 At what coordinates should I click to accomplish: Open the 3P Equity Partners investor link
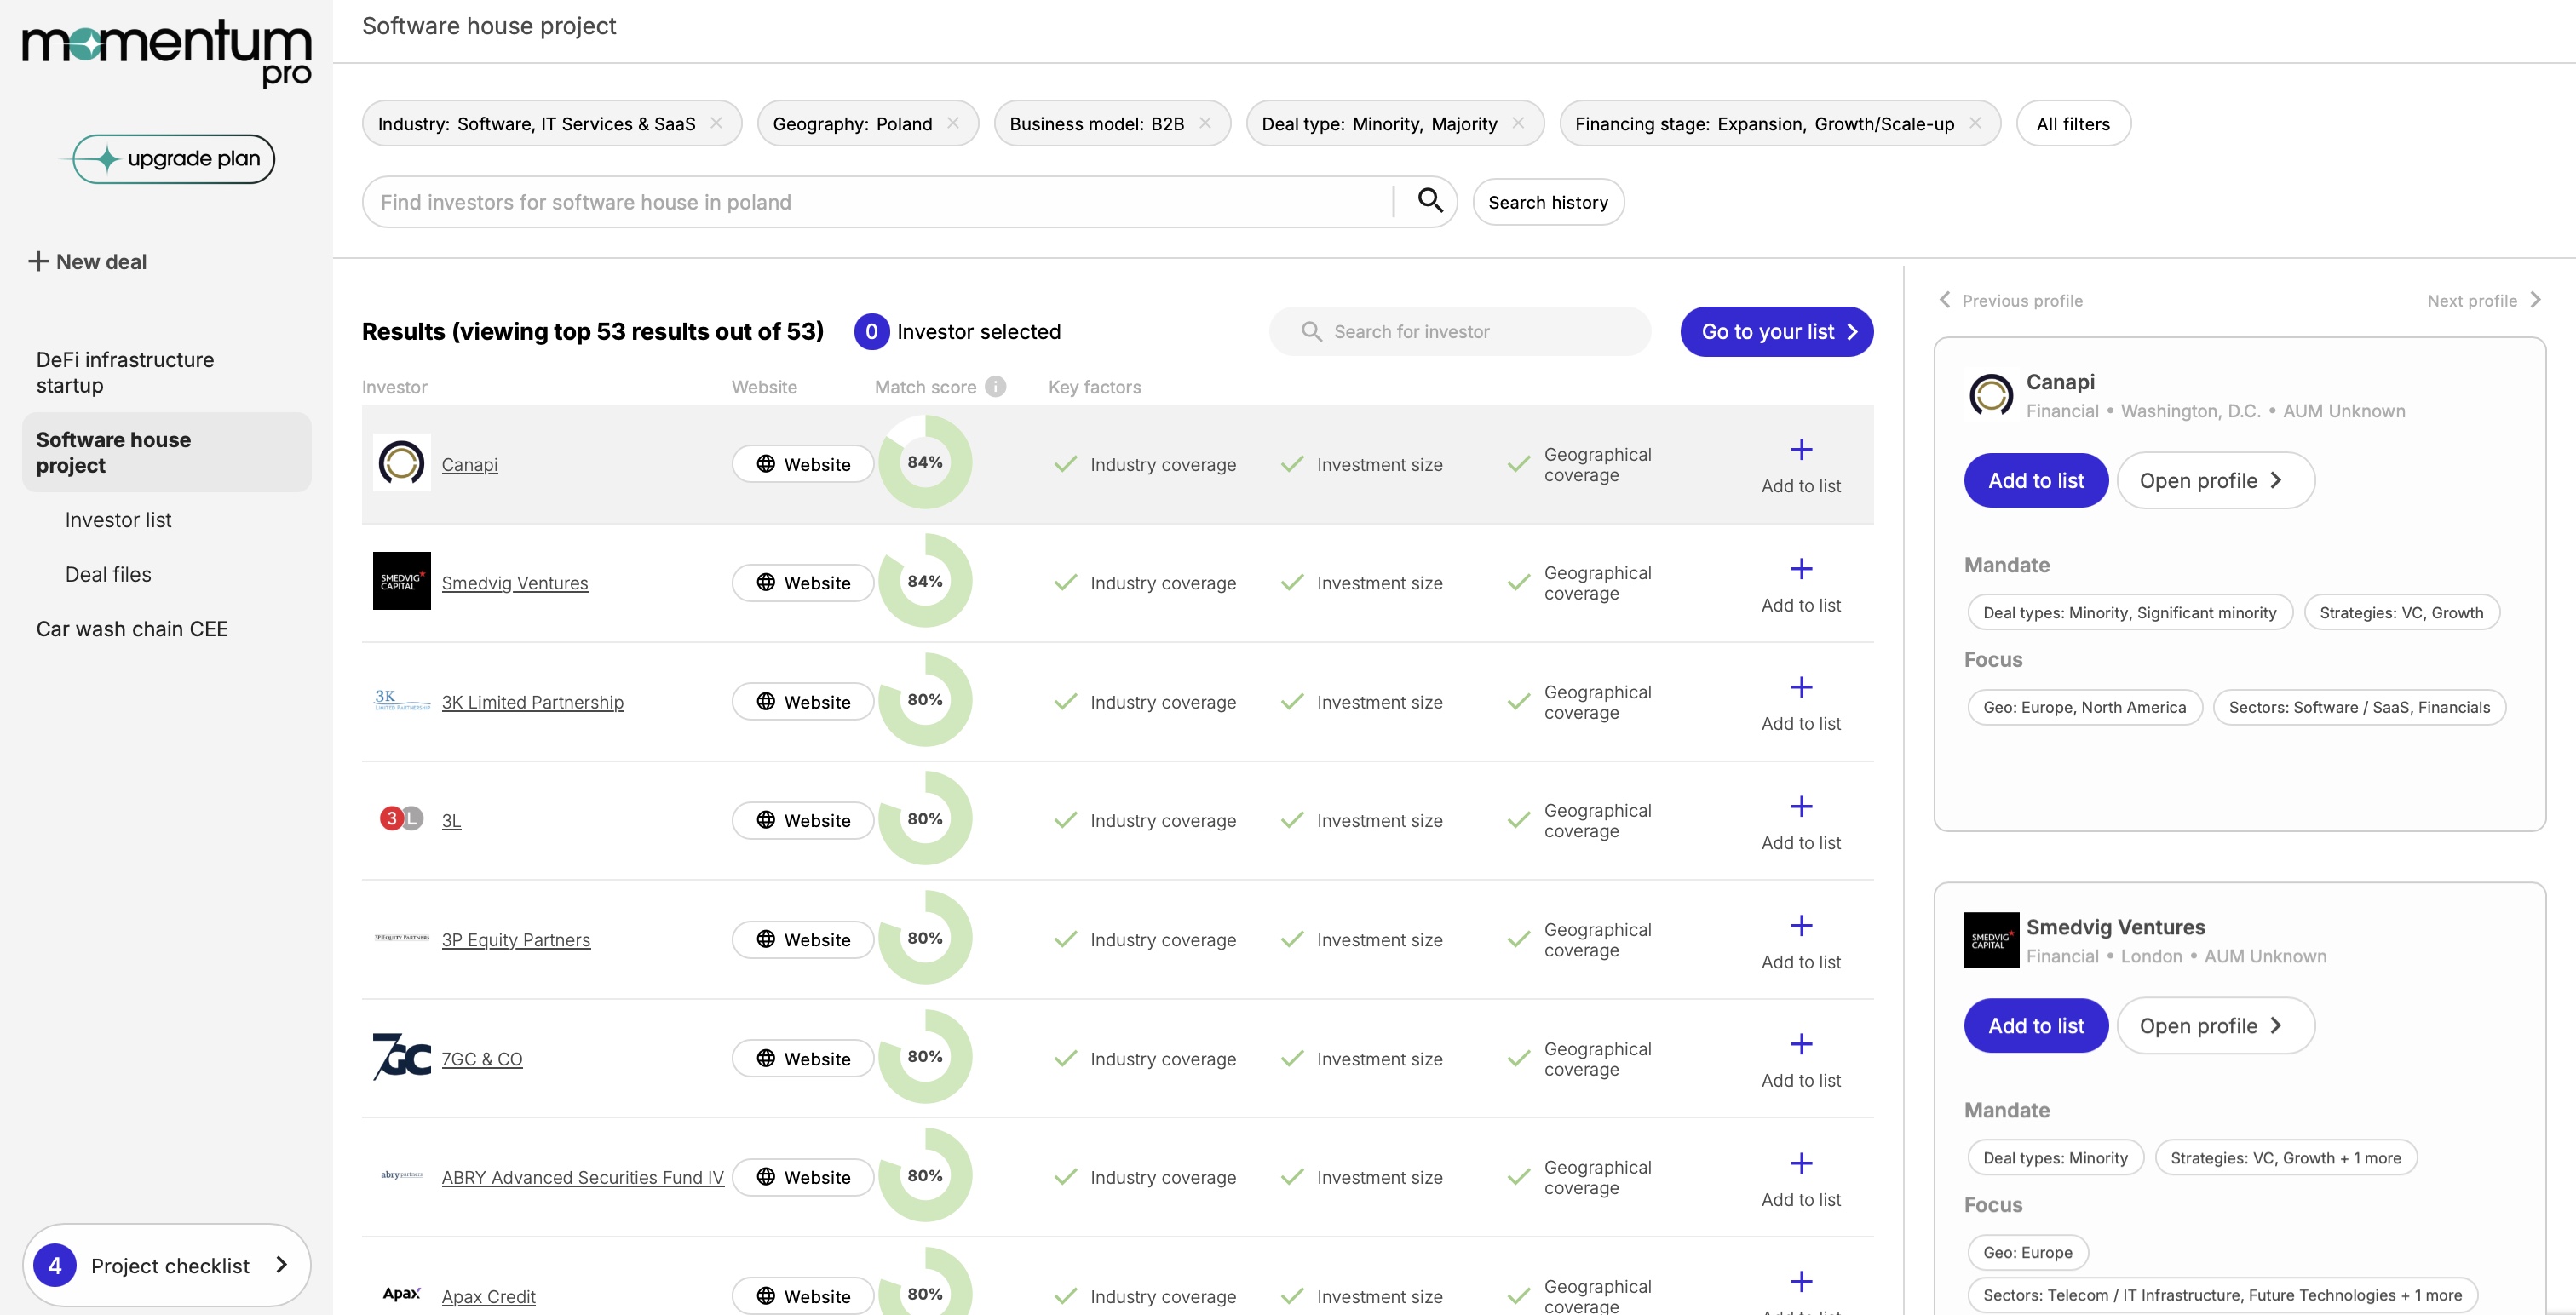516,940
